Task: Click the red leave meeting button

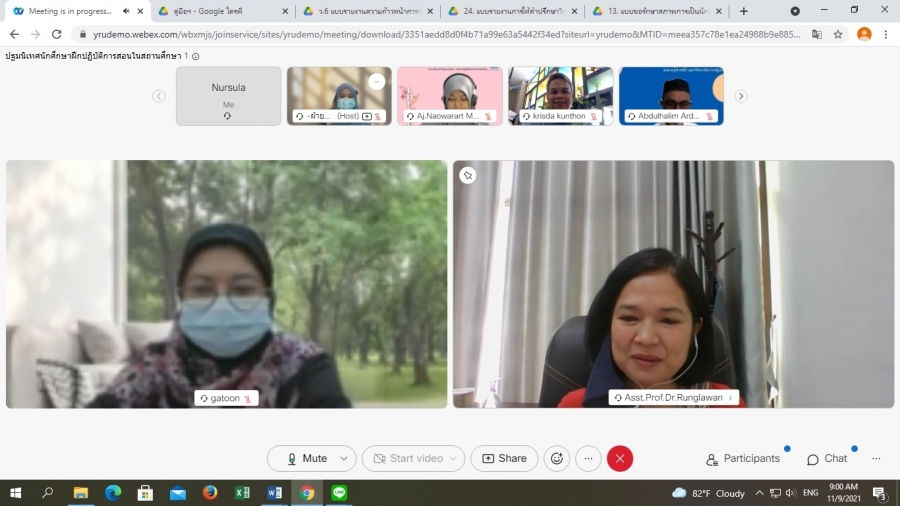Action: coord(620,458)
